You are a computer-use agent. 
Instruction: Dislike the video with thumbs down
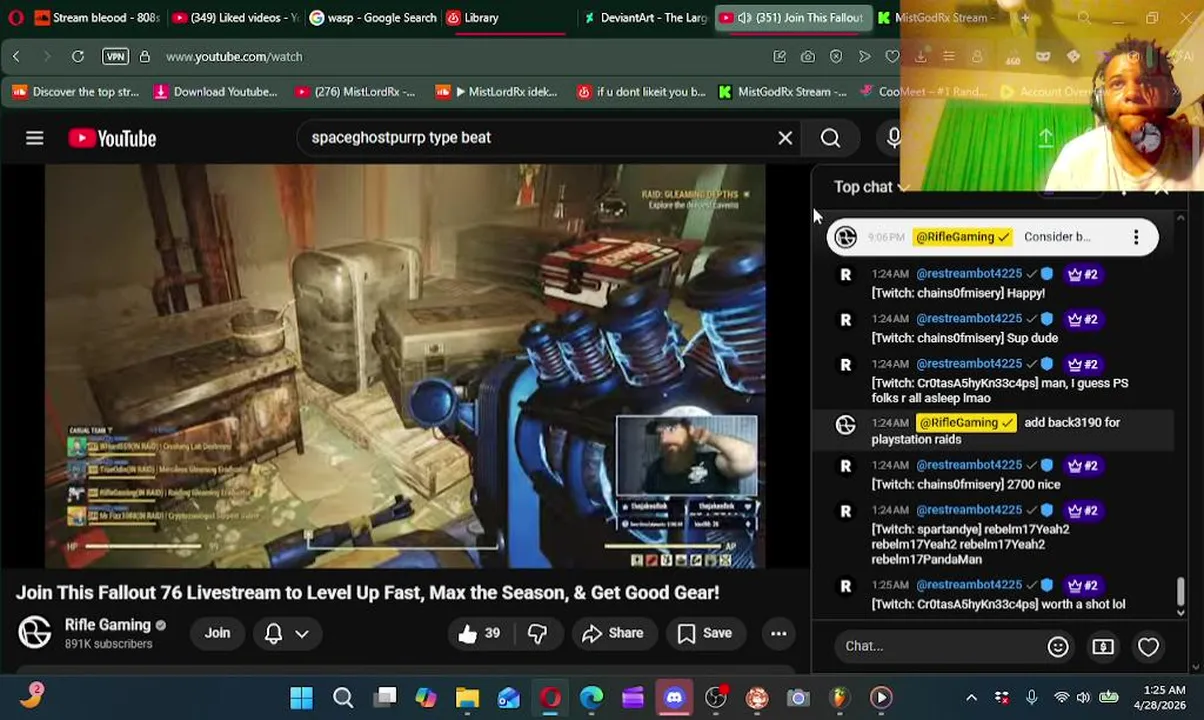[x=537, y=633]
